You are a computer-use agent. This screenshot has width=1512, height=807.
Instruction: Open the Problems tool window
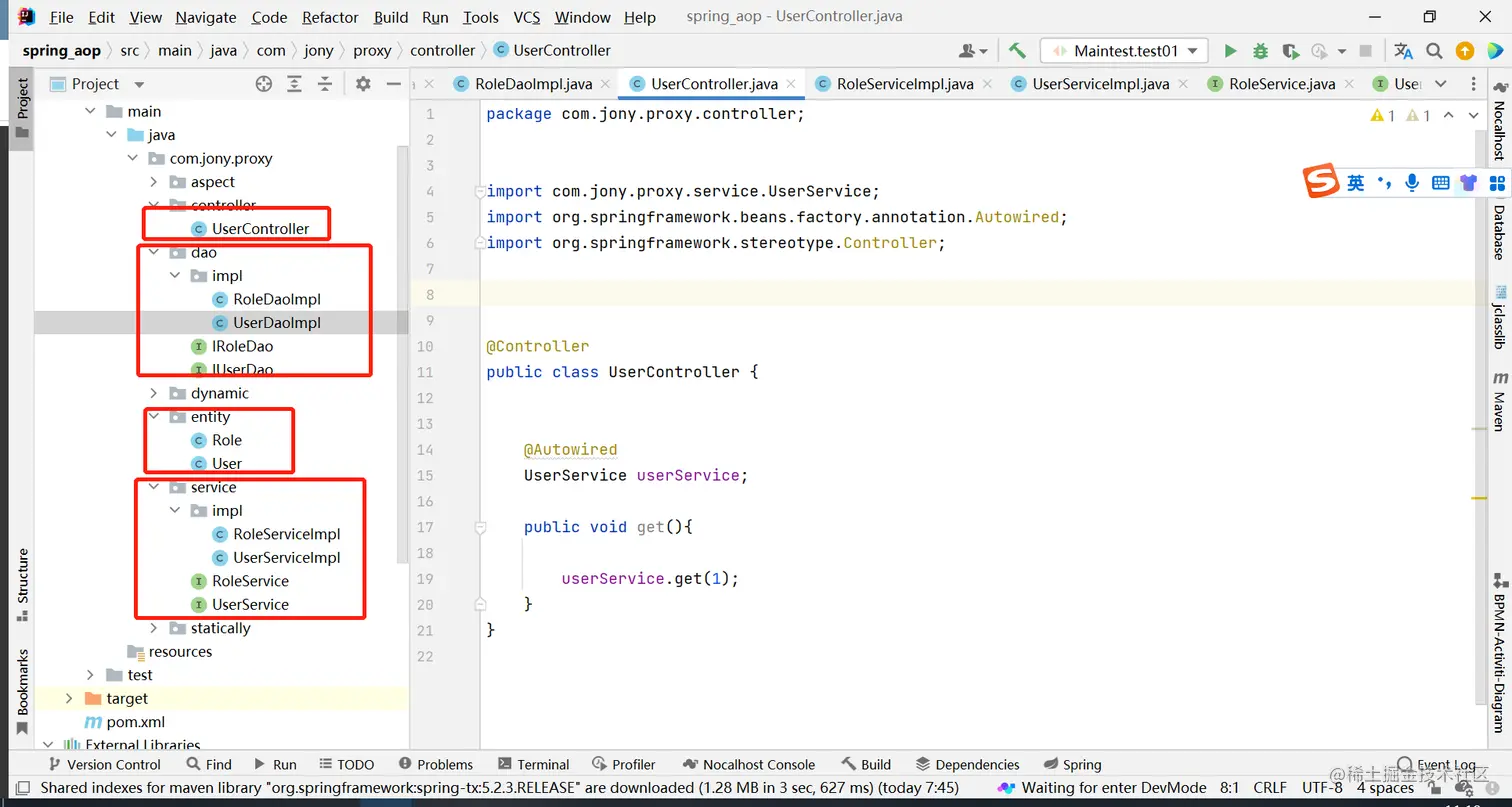coord(435,764)
